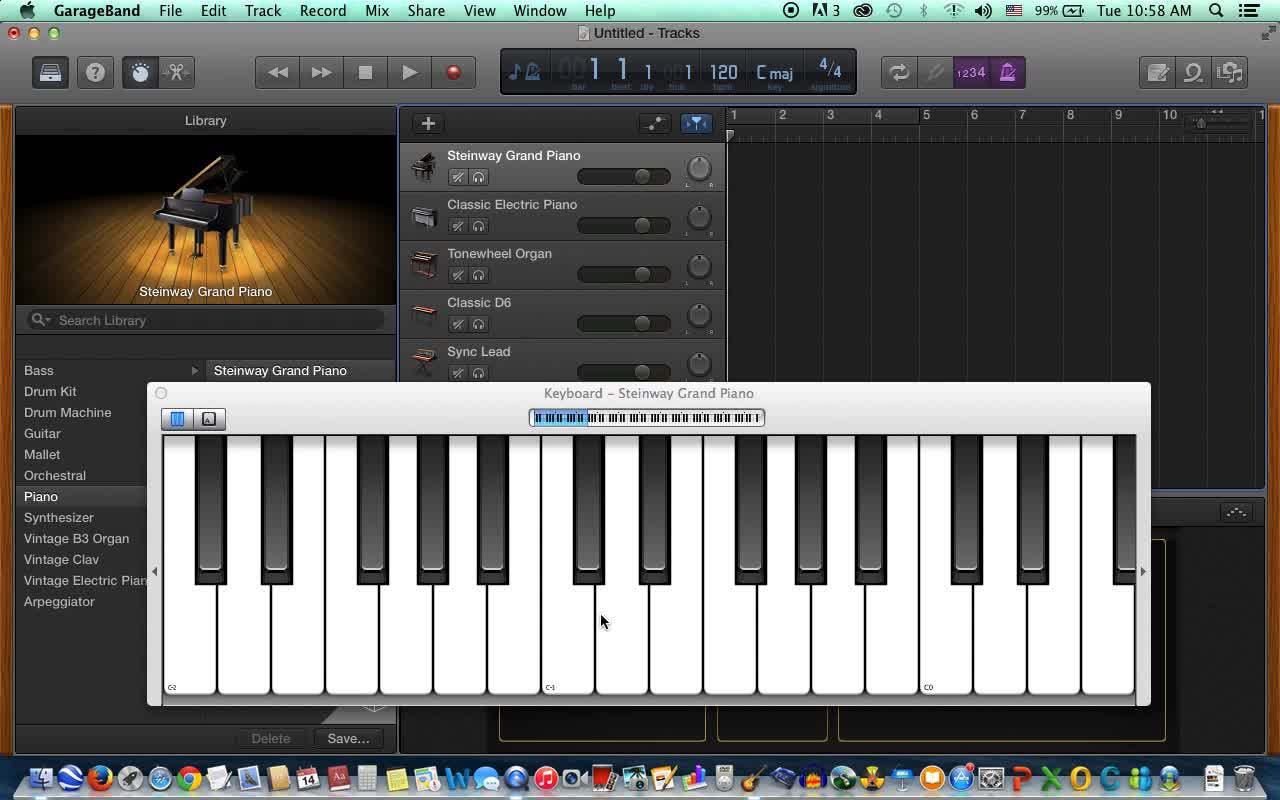This screenshot has width=1280, height=800.
Task: Open the Window menu
Action: click(540, 11)
